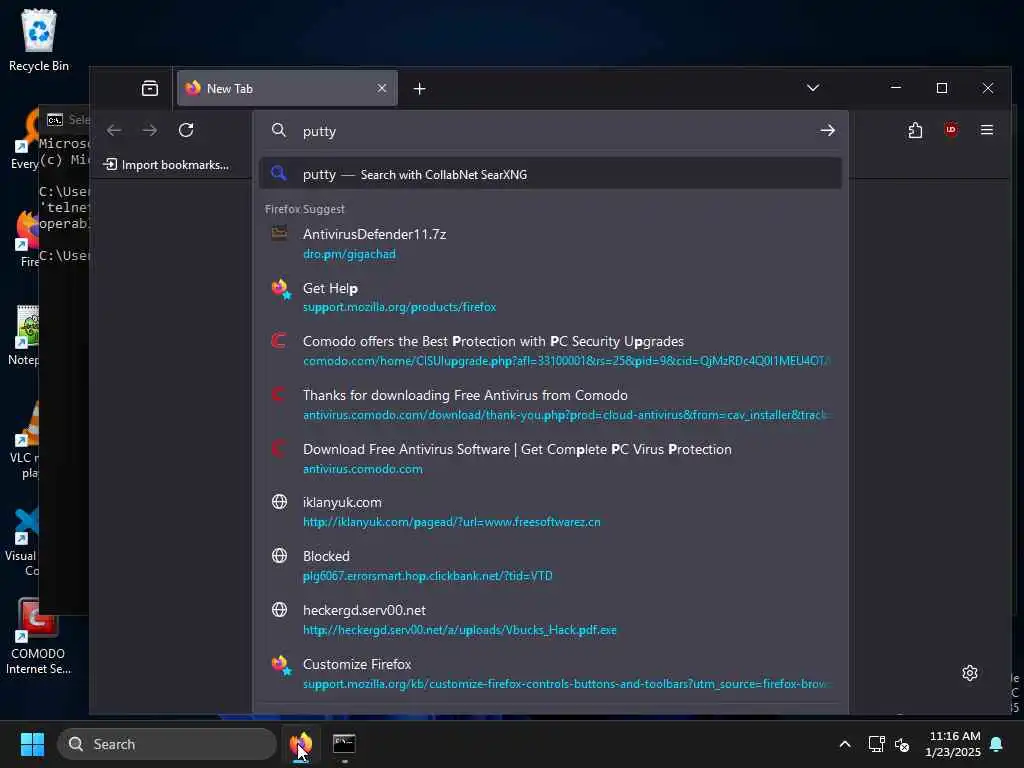The height and width of the screenshot is (768, 1024).
Task: Open the Firefox View icon in tab bar
Action: (150, 88)
